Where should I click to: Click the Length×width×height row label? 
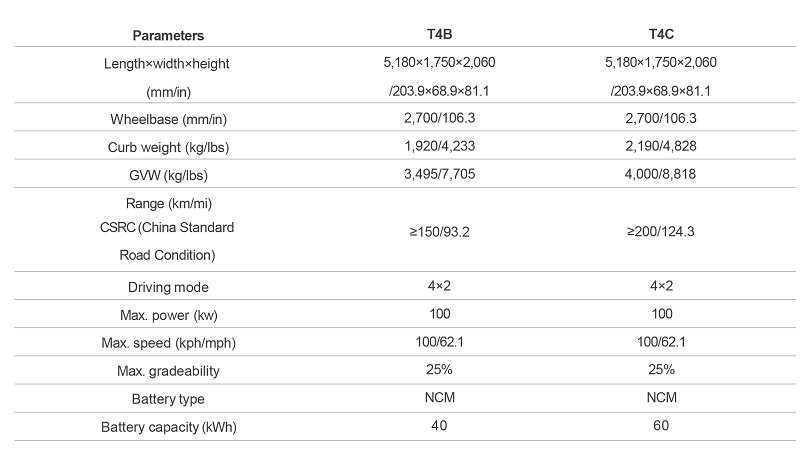(167, 63)
